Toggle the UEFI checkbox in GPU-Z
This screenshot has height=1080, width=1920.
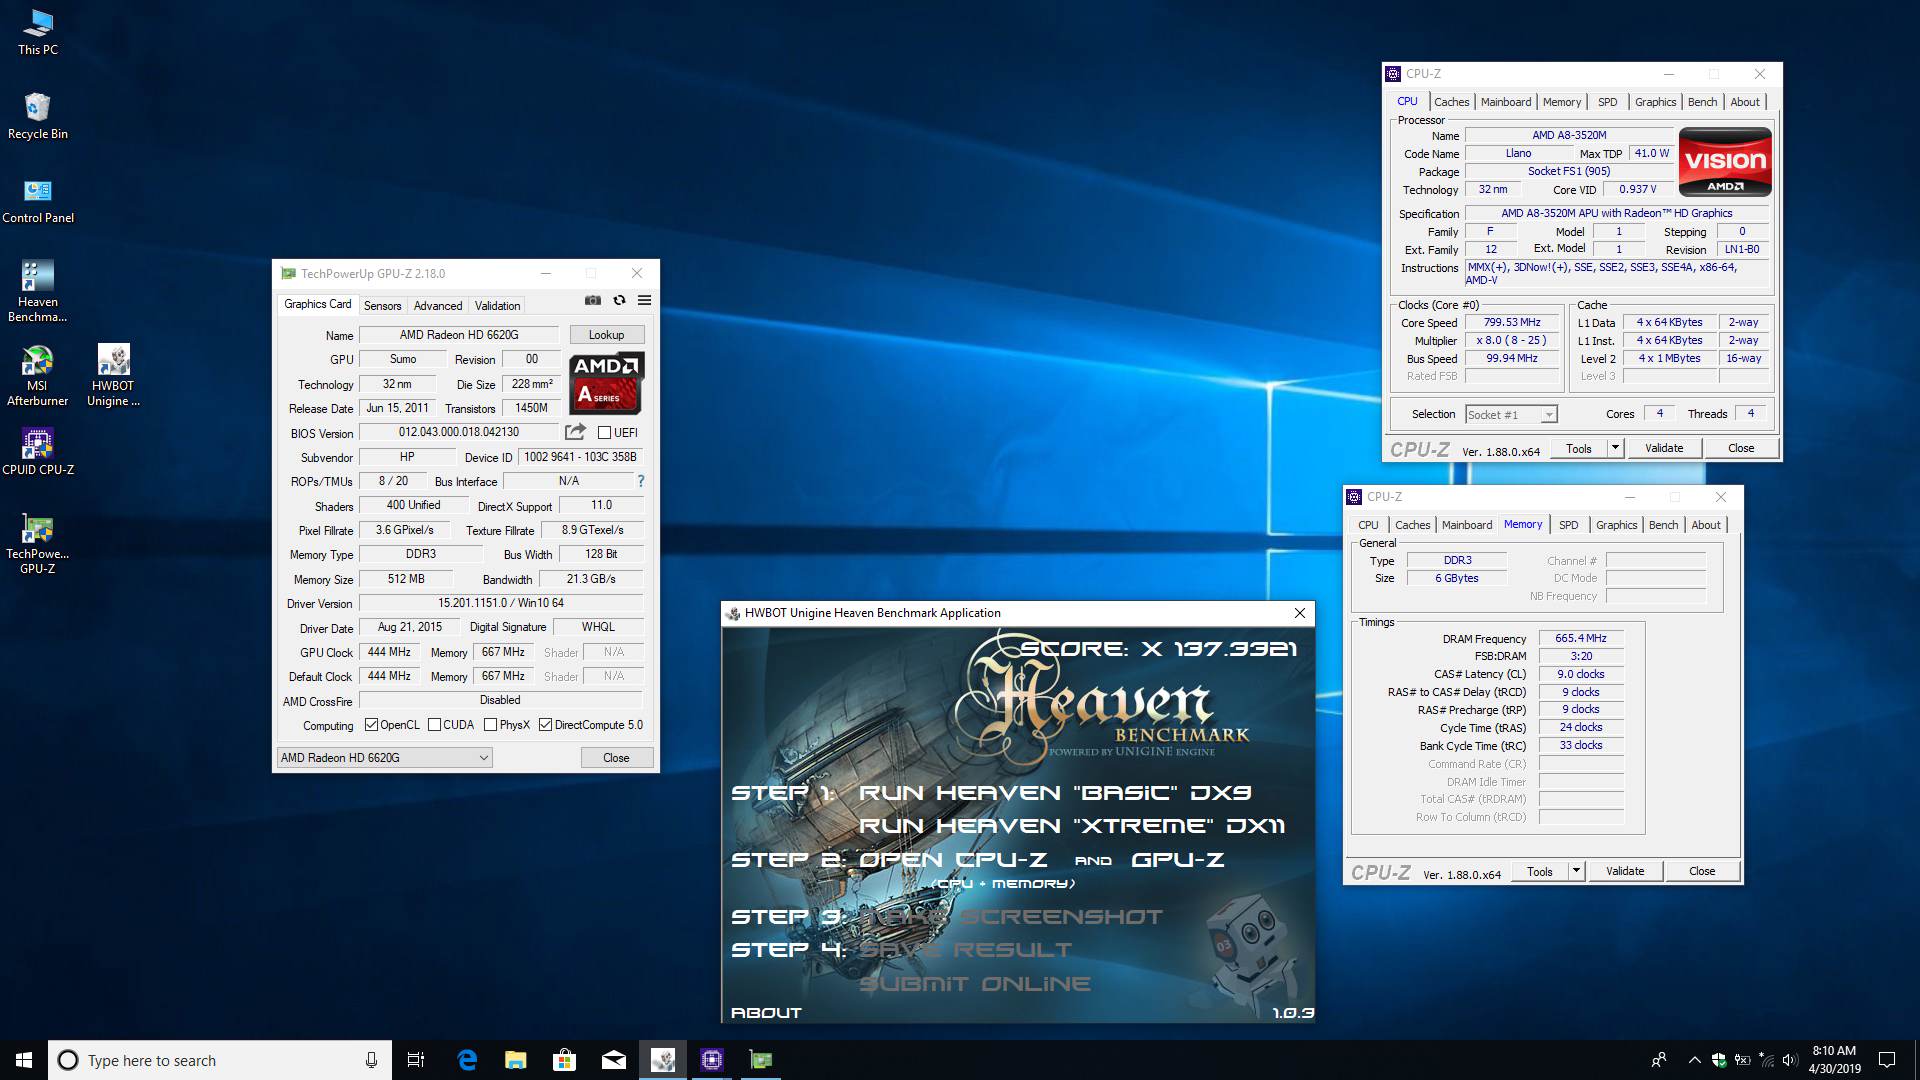(x=604, y=433)
